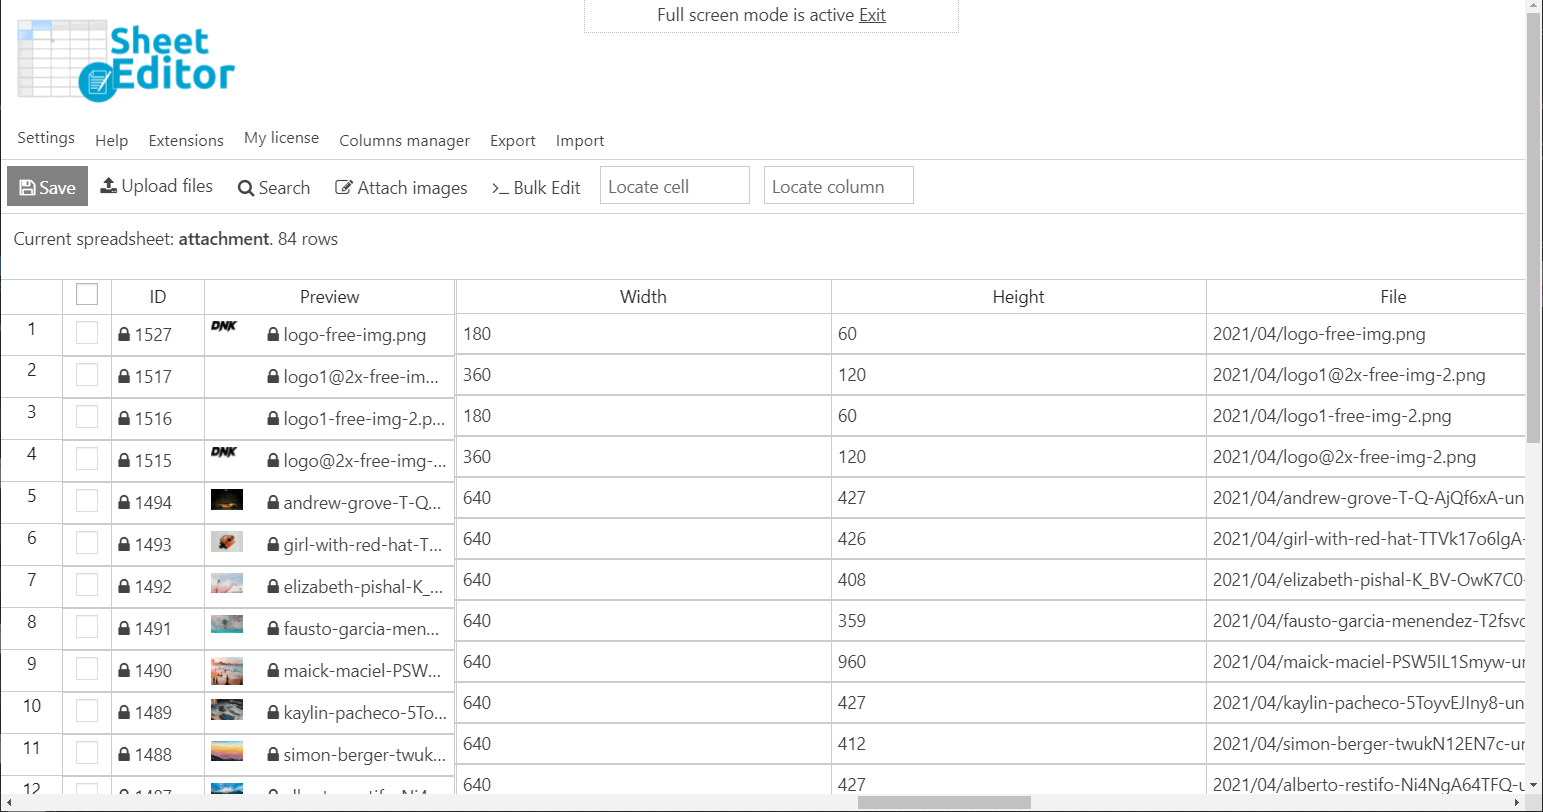Click the lock icon beside girl-with-red-hat title
This screenshot has width=1543, height=812.
273,545
